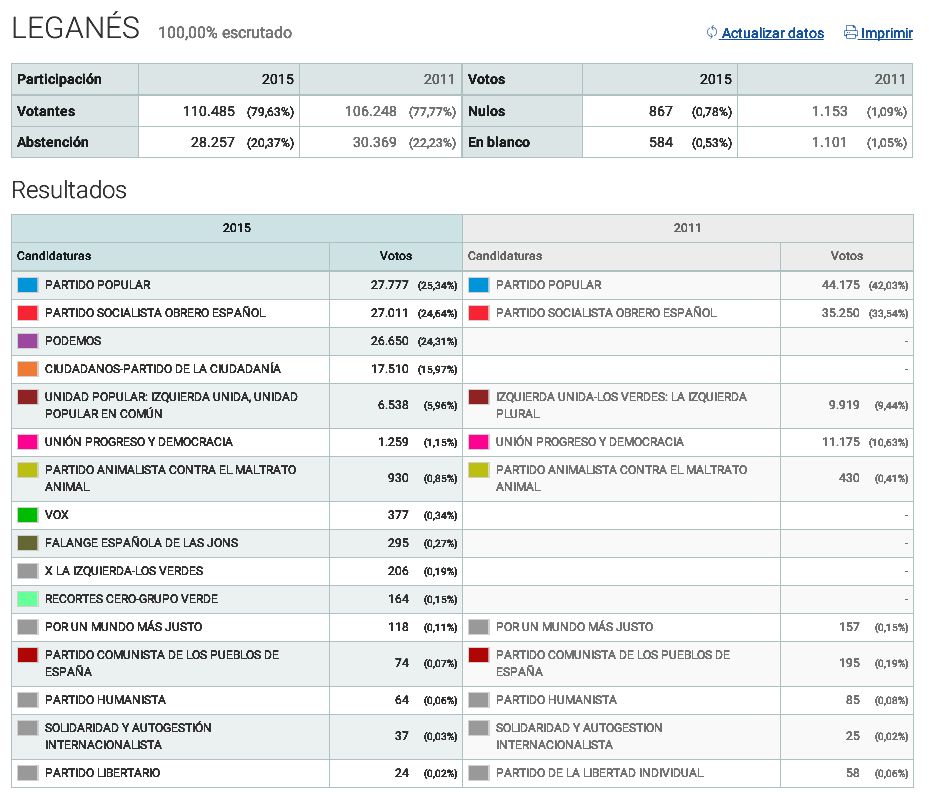Click the 9.919 Izquierda Unida 2011 votes
The image size is (929, 803).
[x=844, y=405]
